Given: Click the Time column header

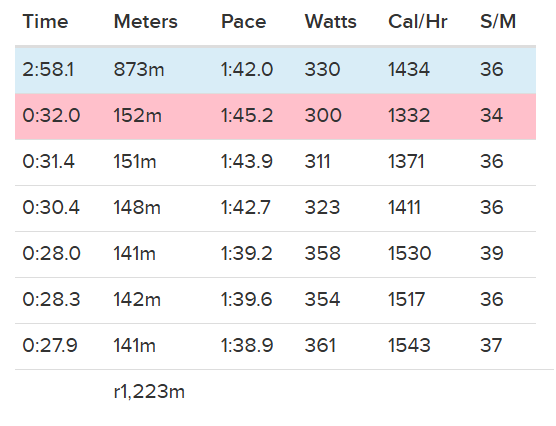Looking at the screenshot, I should [45, 22].
